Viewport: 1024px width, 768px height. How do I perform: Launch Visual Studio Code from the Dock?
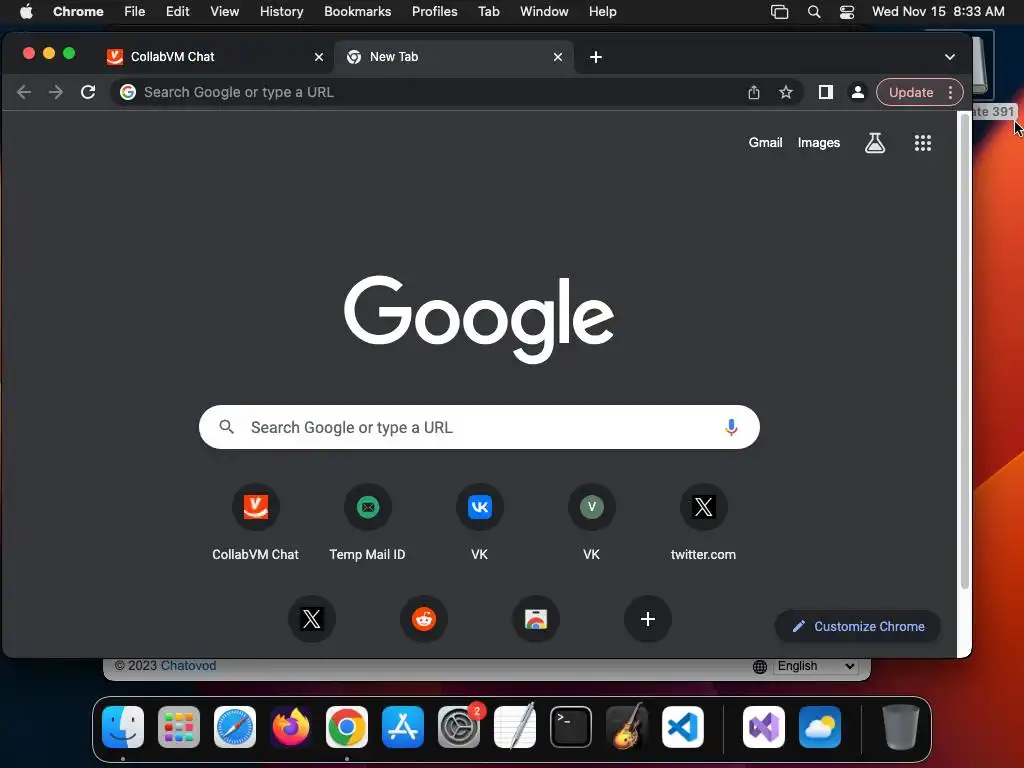tap(682, 727)
